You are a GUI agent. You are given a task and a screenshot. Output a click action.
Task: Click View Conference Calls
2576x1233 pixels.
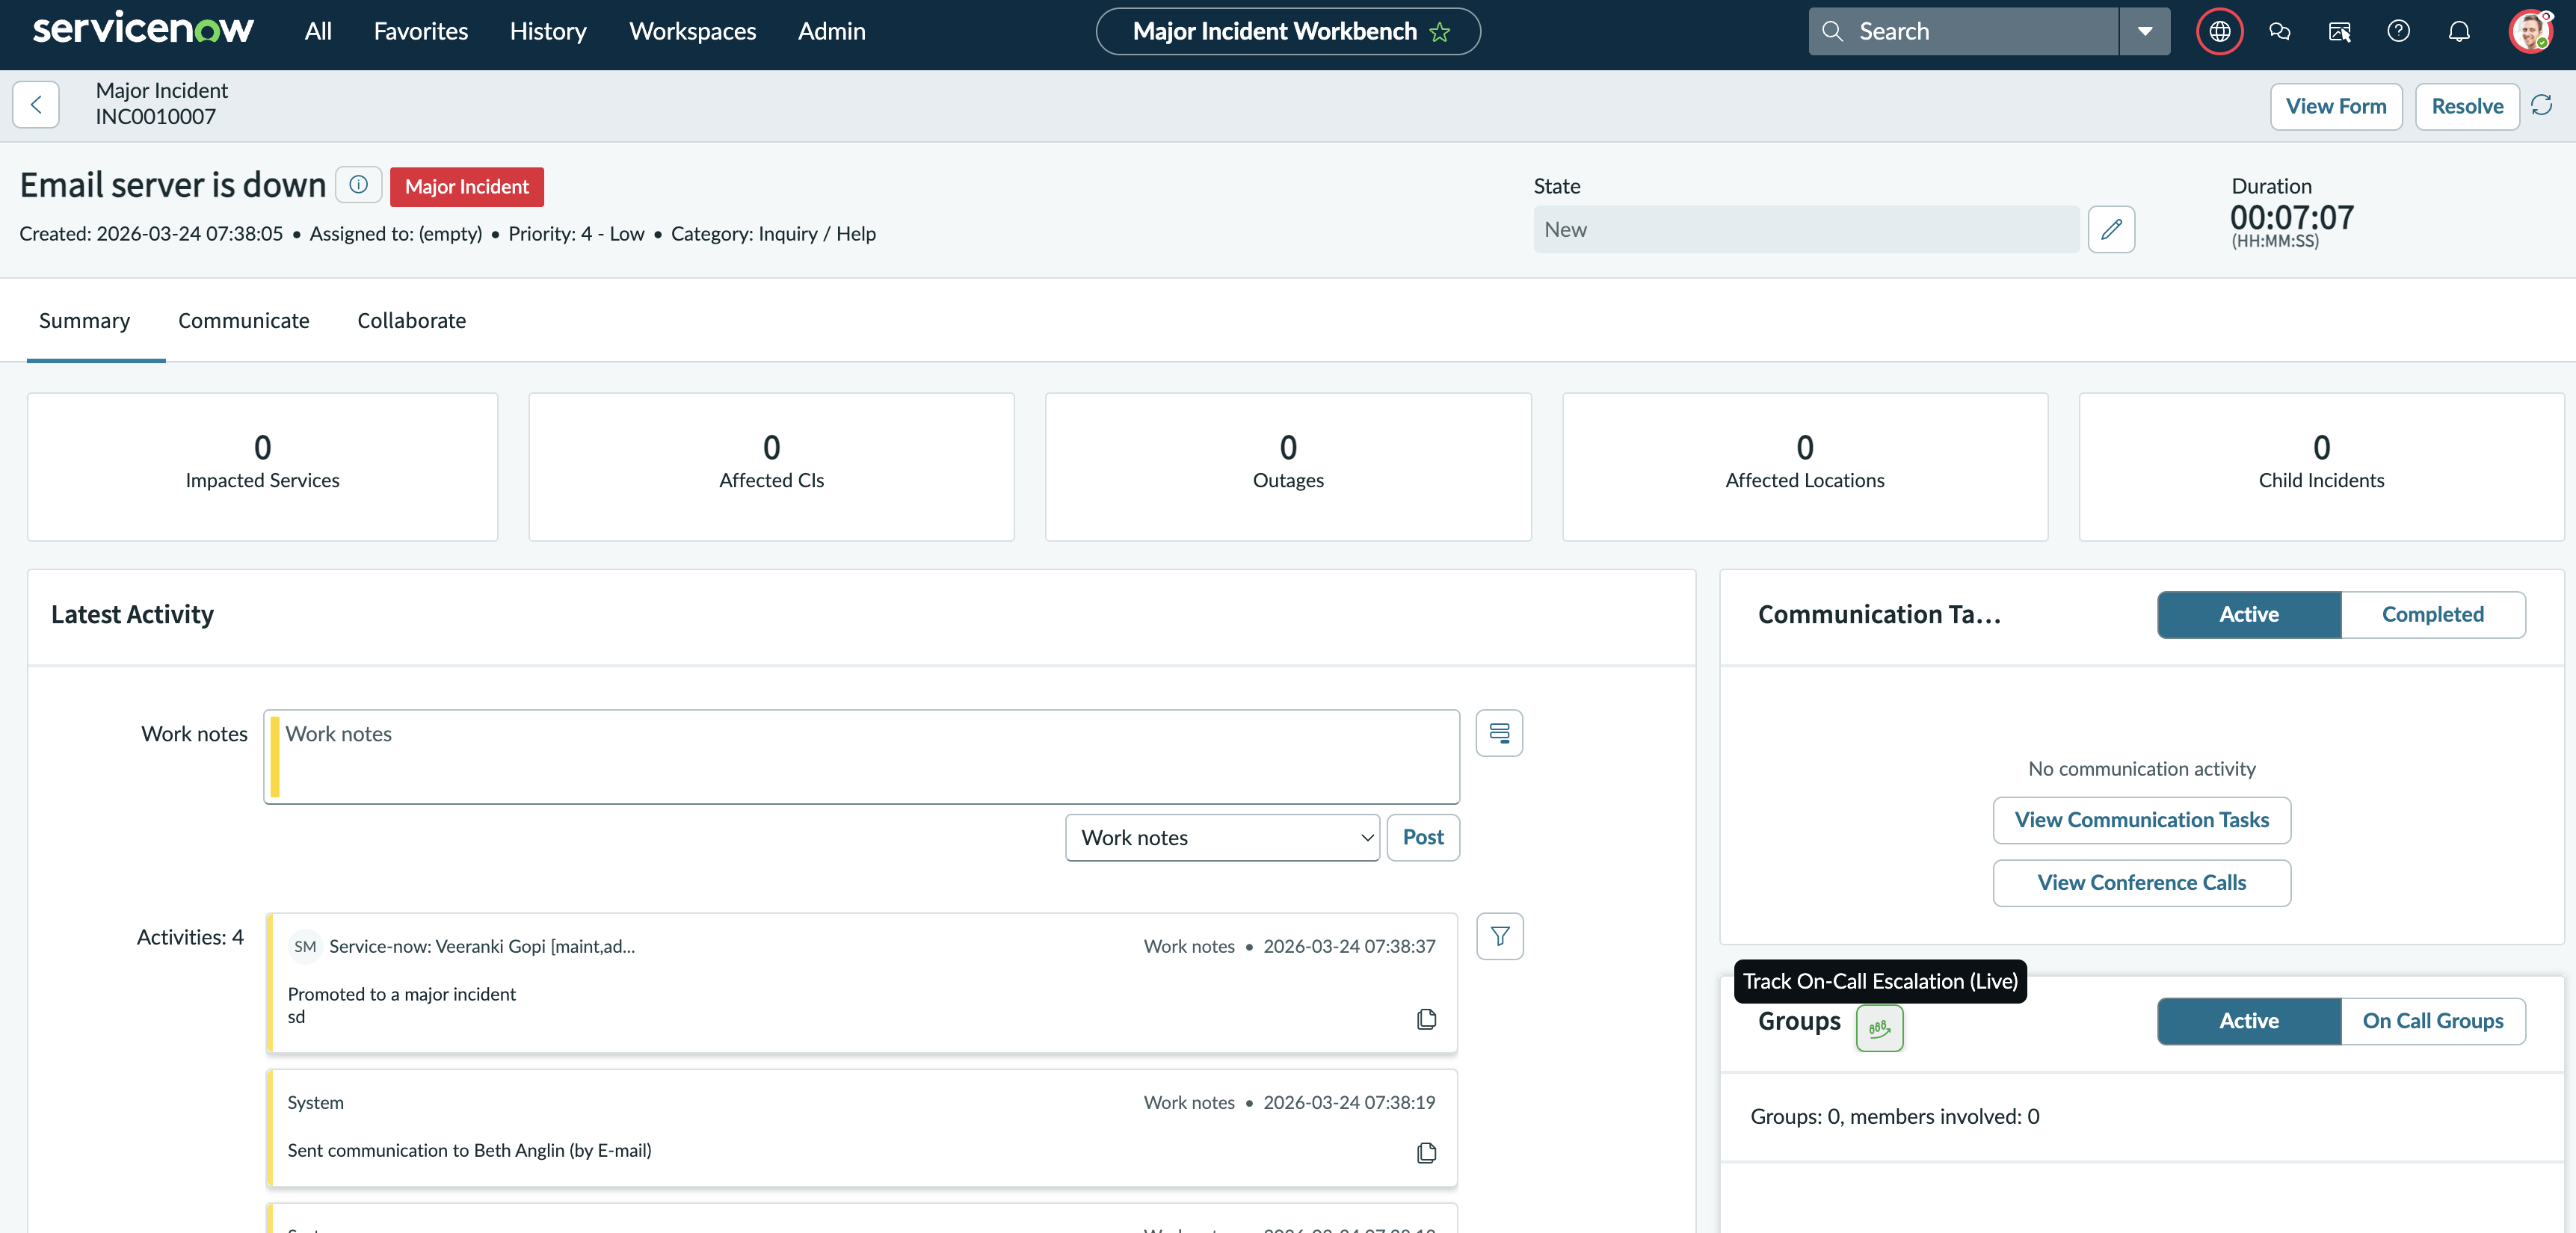(x=2141, y=883)
